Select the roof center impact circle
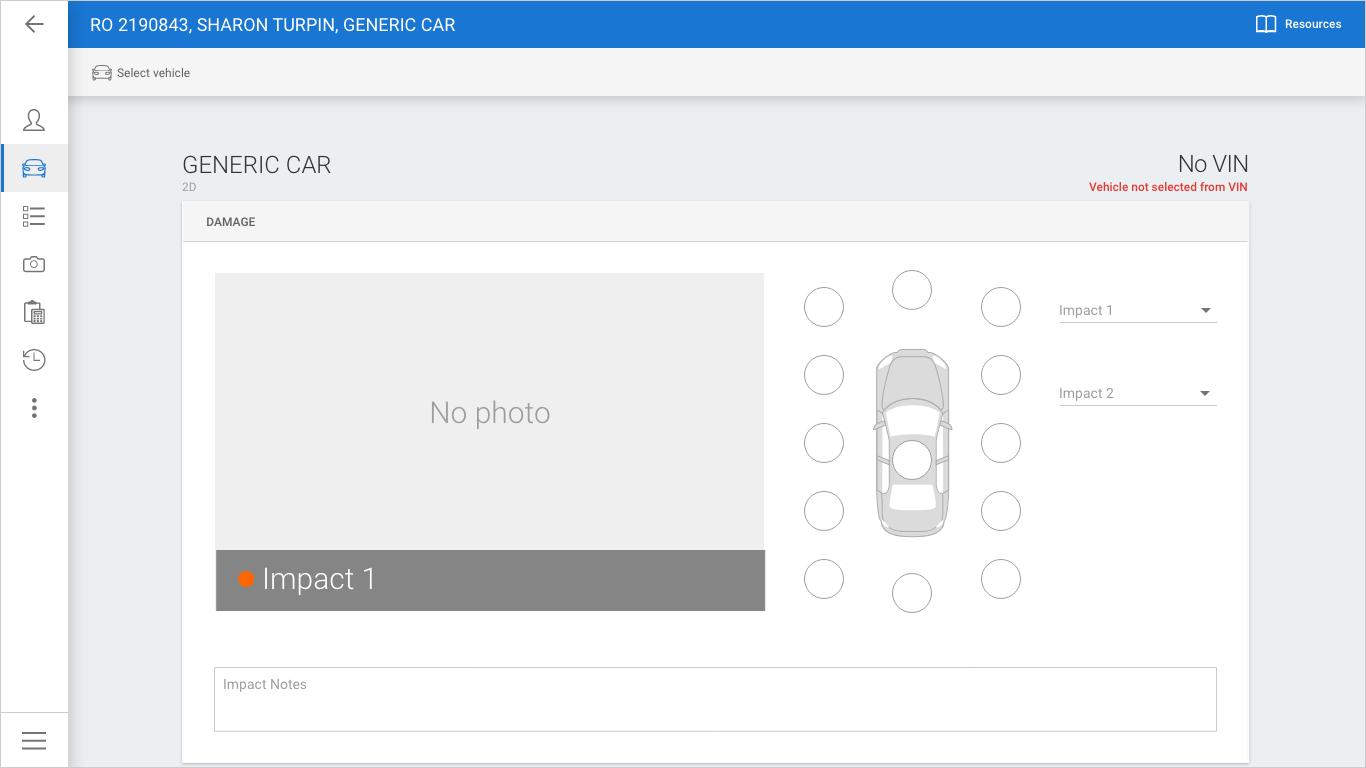The width and height of the screenshot is (1366, 768). [x=912, y=460]
